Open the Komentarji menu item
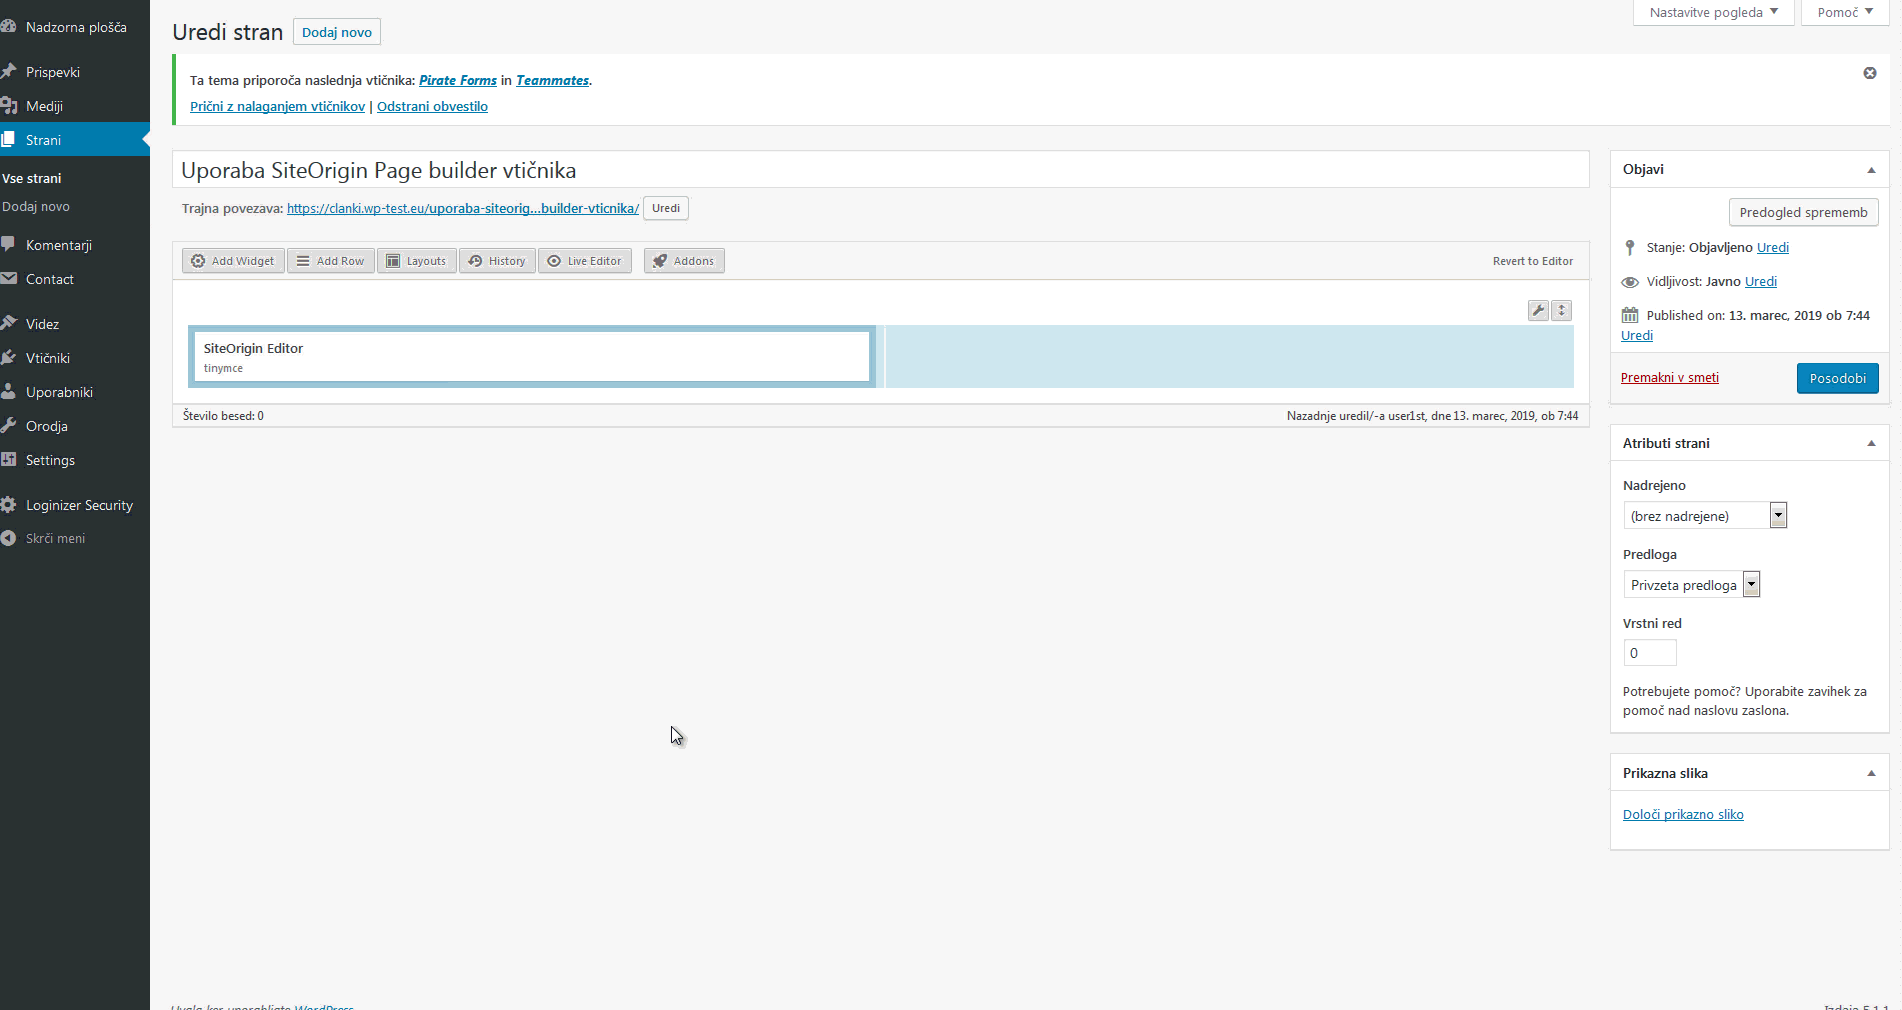1902x1010 pixels. coord(75,245)
